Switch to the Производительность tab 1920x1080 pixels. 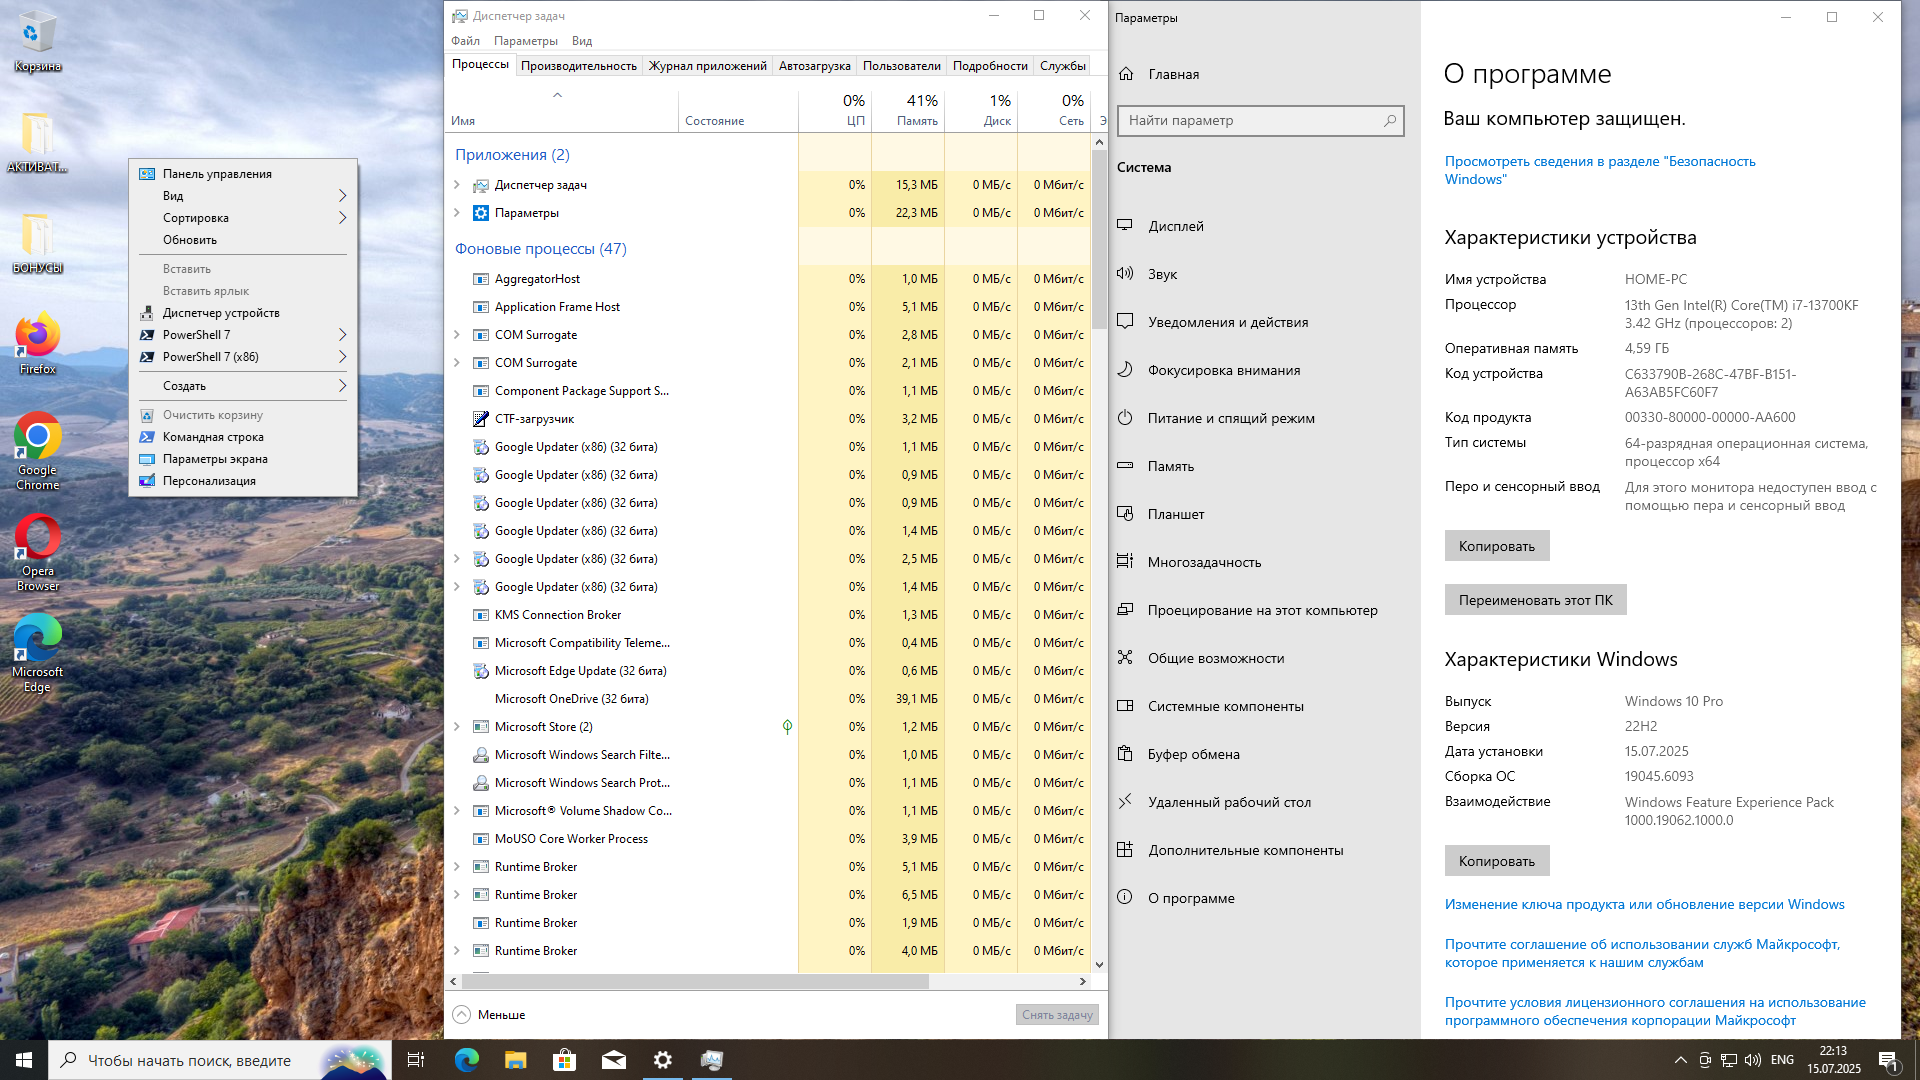[579, 66]
